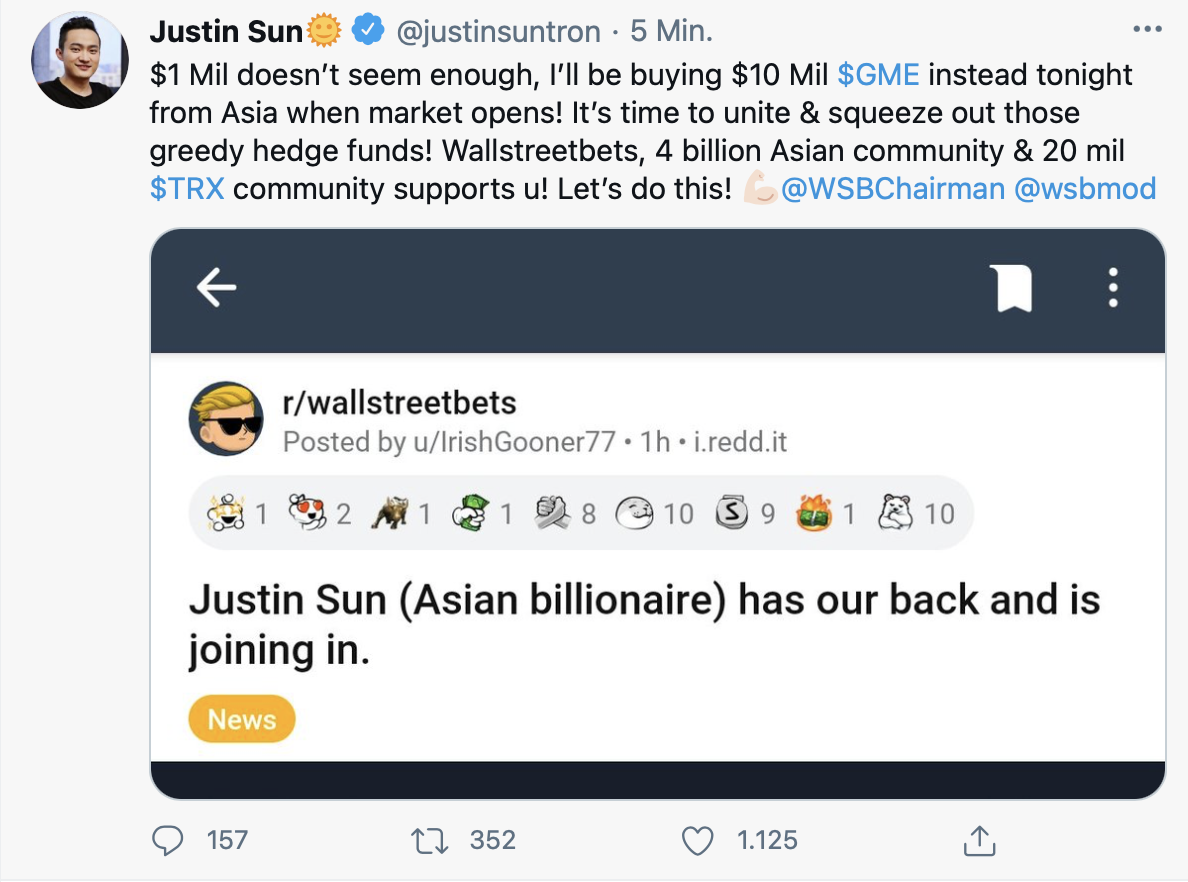
Task: Click Justin Sun's profile picture
Action: (x=81, y=61)
